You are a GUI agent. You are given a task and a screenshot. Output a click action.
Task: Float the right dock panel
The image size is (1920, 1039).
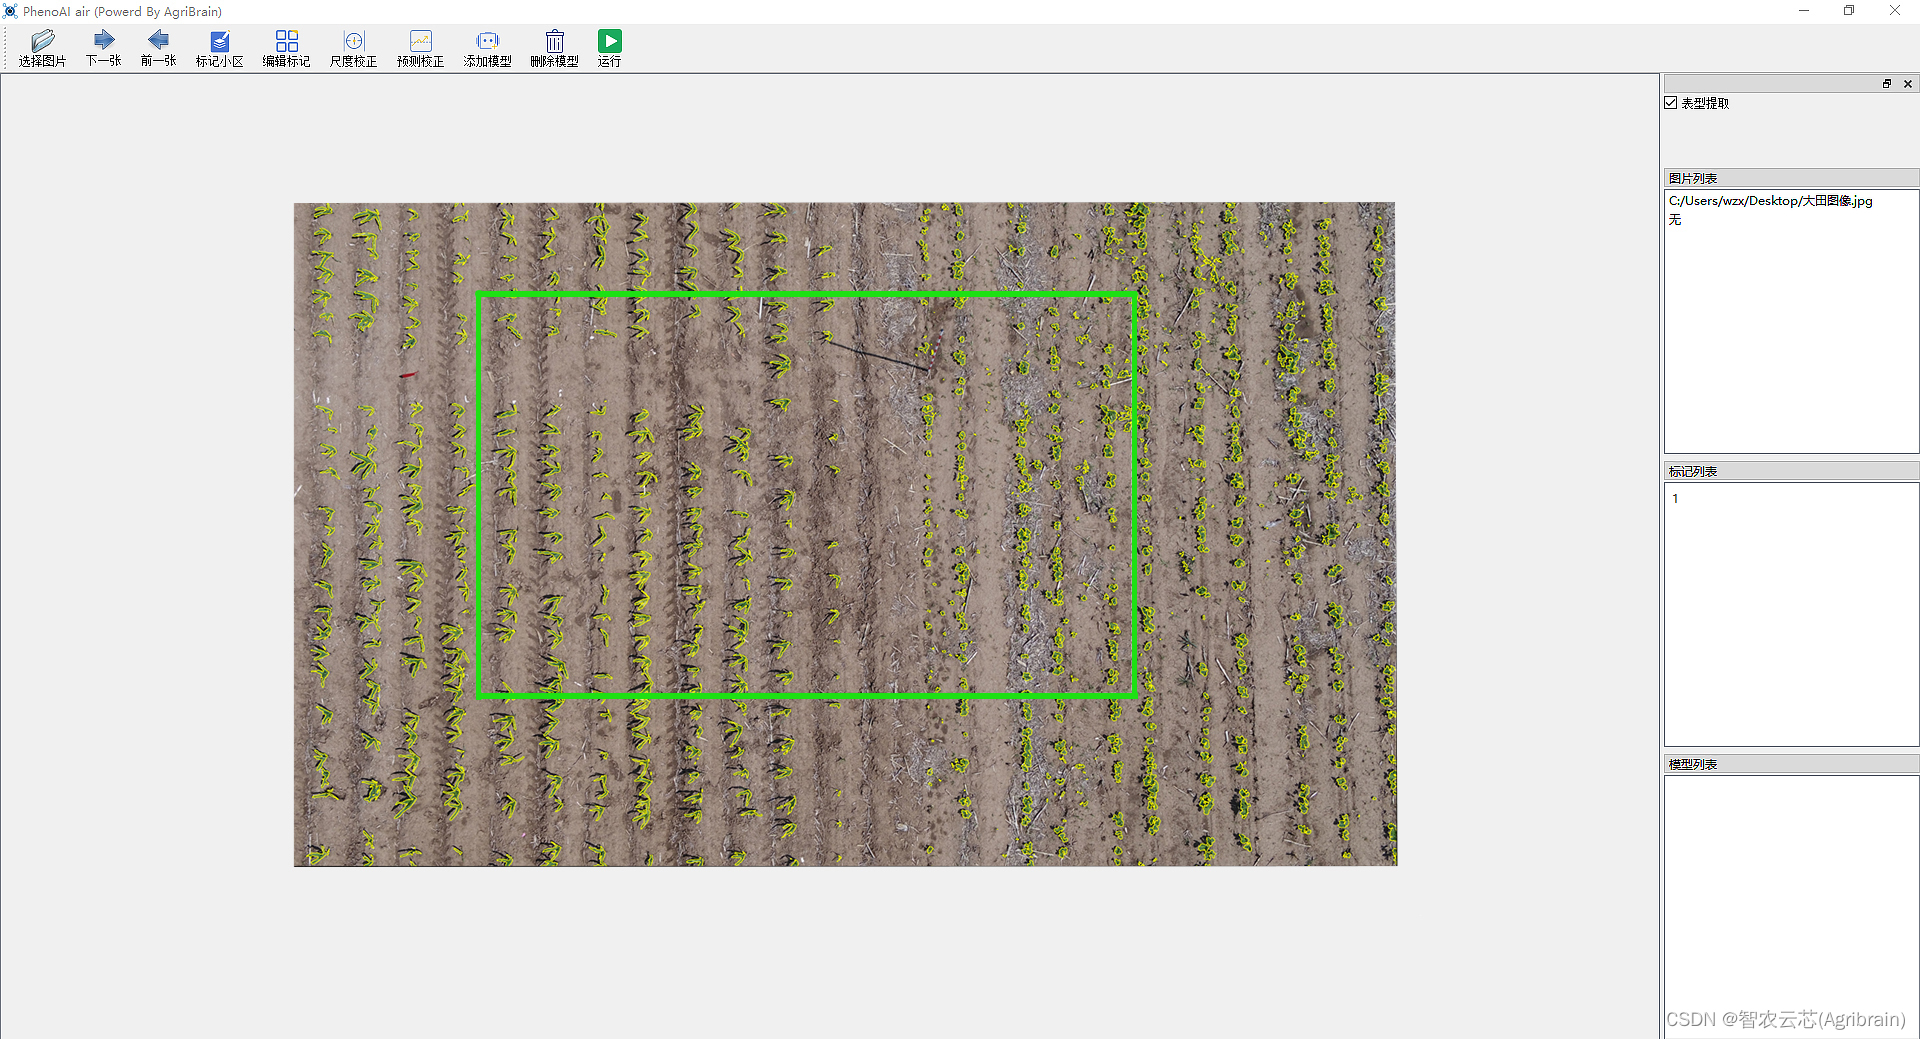pos(1887,84)
